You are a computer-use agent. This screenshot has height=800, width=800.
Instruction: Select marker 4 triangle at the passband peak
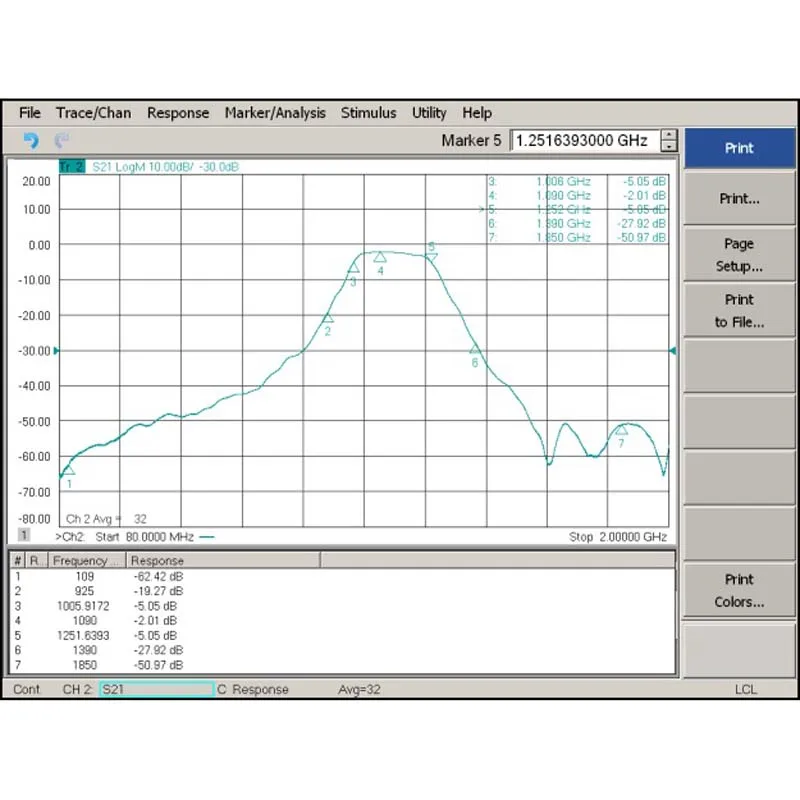380,258
